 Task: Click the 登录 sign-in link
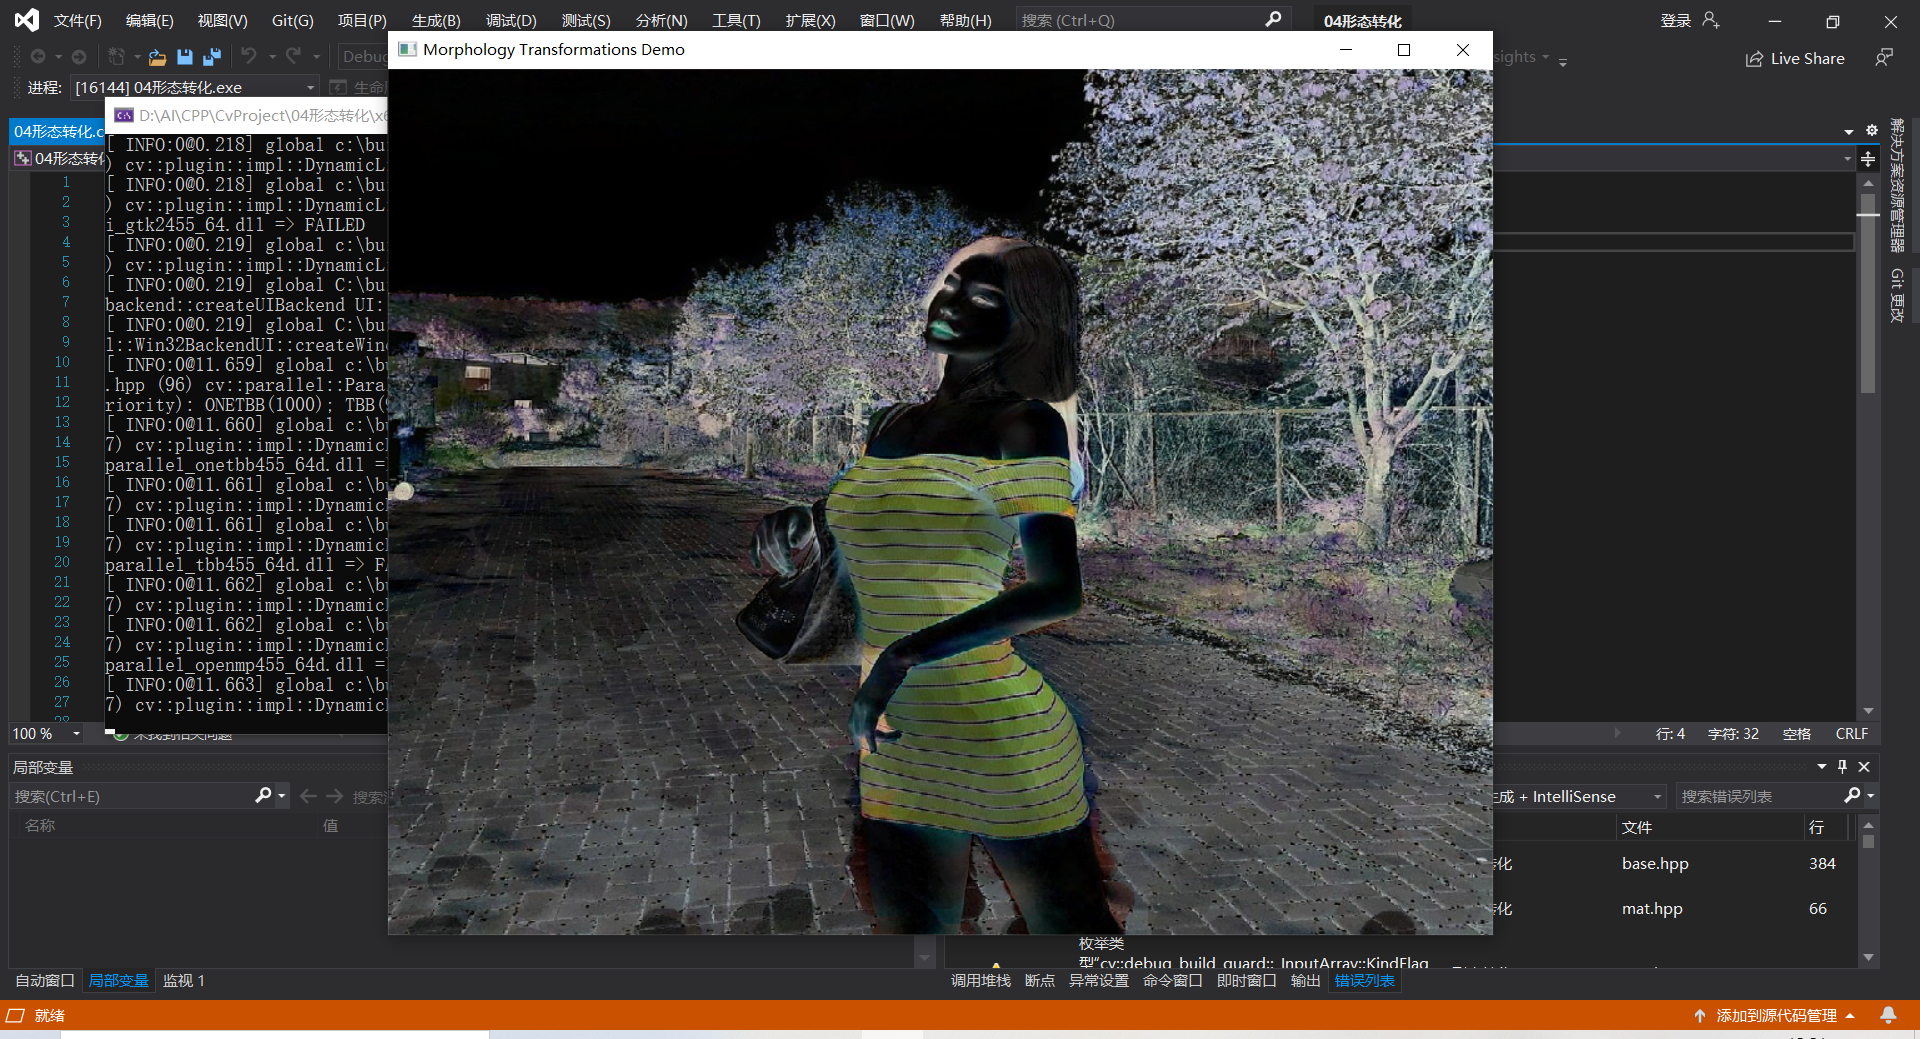tap(1675, 19)
